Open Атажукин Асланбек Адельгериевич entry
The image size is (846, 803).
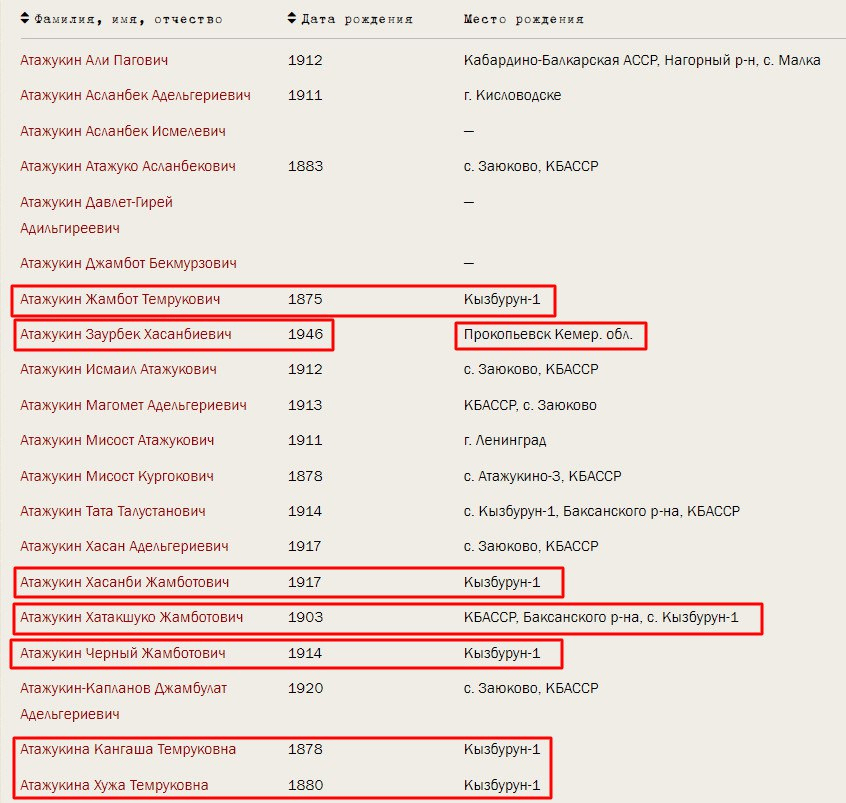click(x=135, y=95)
